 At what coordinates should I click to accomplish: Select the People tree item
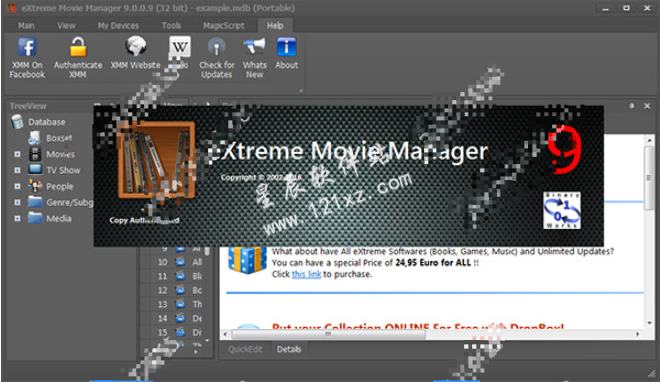(59, 186)
